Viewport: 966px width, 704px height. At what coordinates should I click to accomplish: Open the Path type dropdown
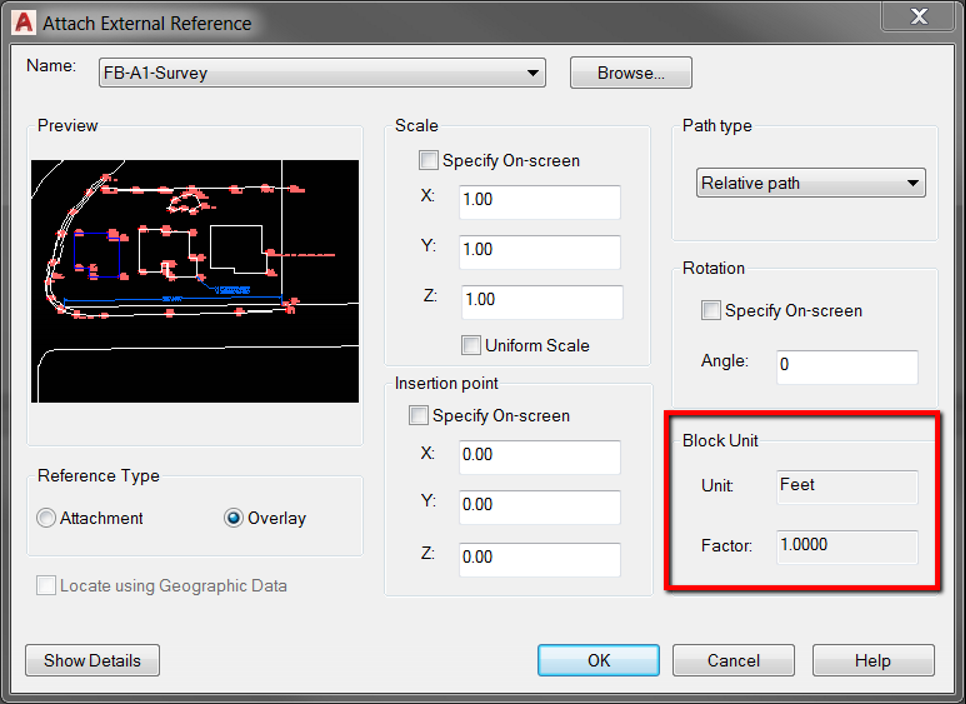(911, 183)
